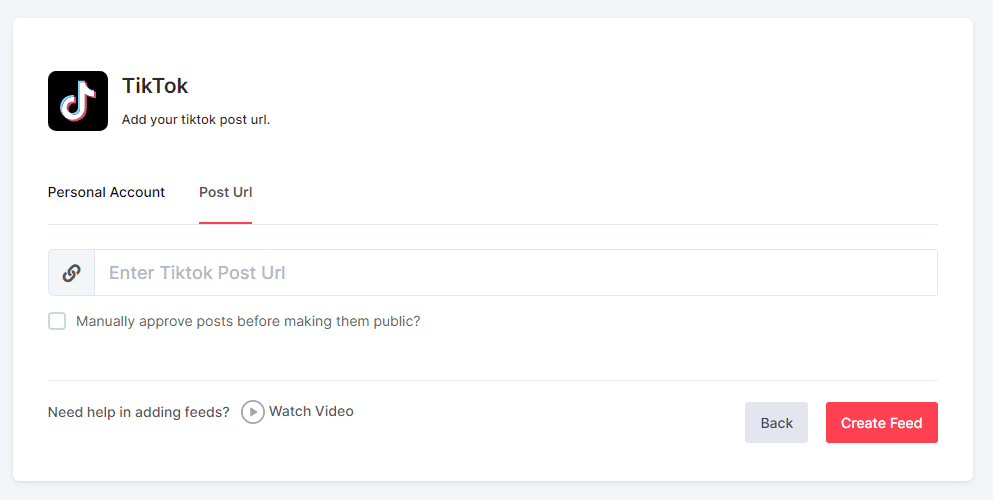The width and height of the screenshot is (993, 500).
Task: Open the Watch Video link
Action: click(310, 411)
